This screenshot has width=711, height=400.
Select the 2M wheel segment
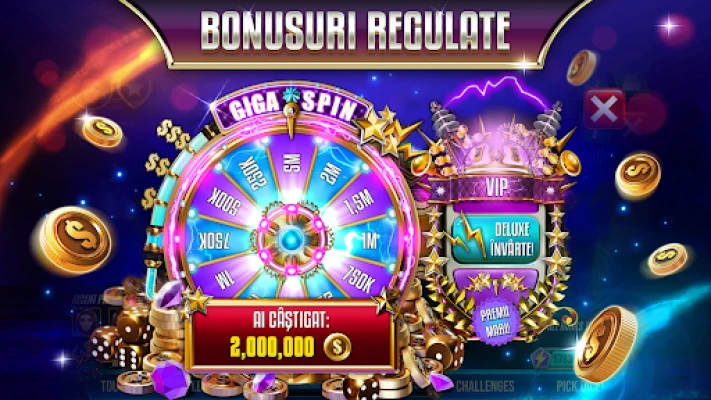(x=331, y=172)
